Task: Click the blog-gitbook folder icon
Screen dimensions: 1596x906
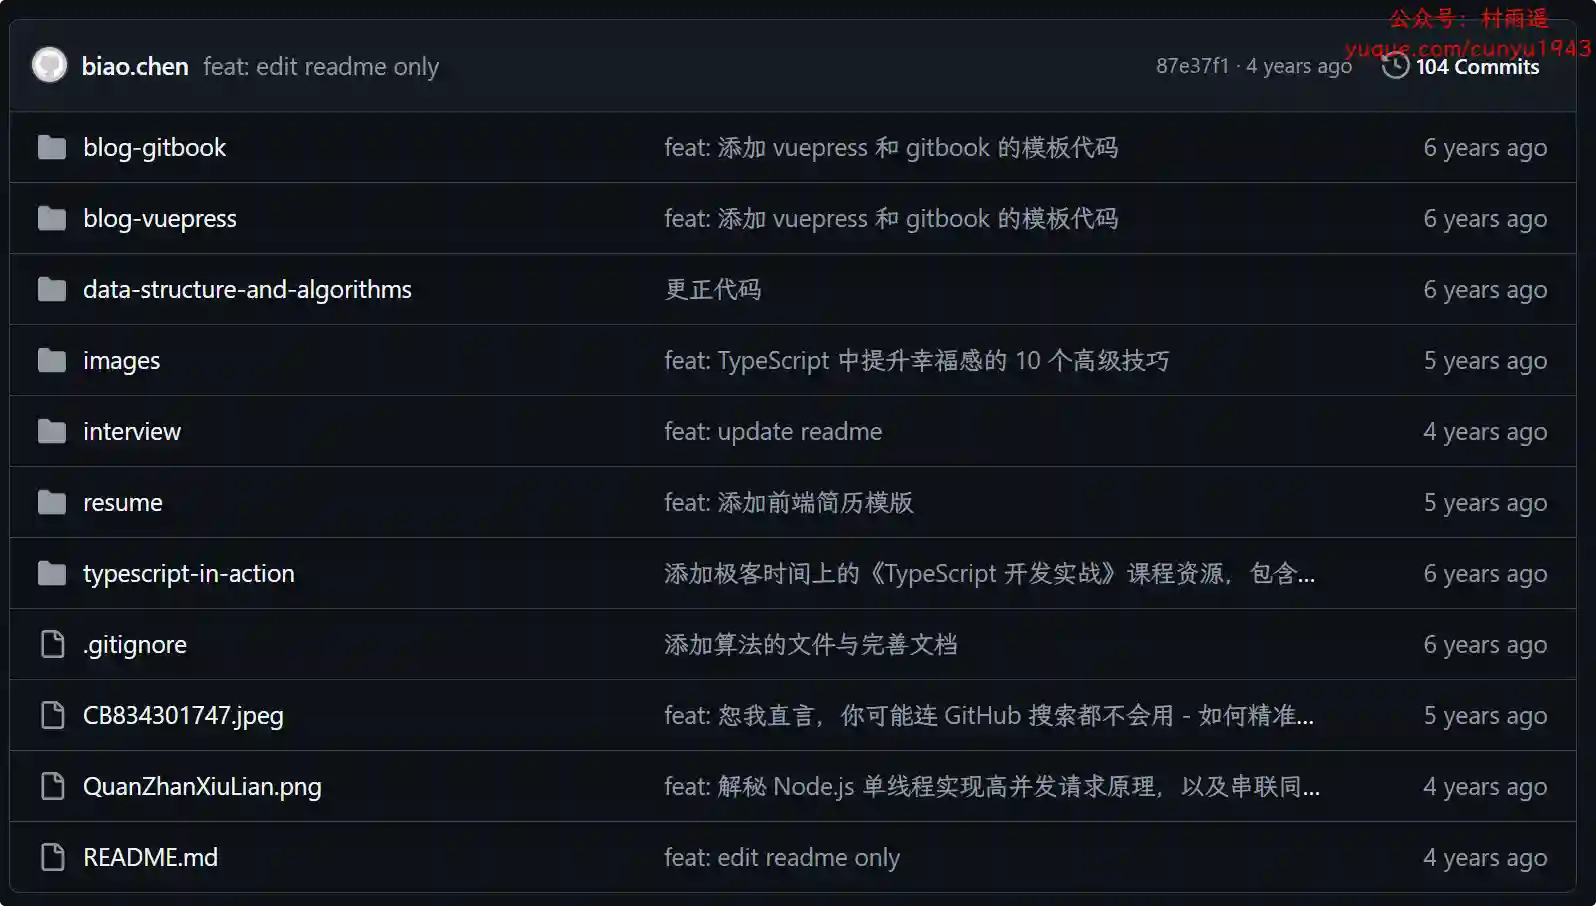Action: point(52,148)
